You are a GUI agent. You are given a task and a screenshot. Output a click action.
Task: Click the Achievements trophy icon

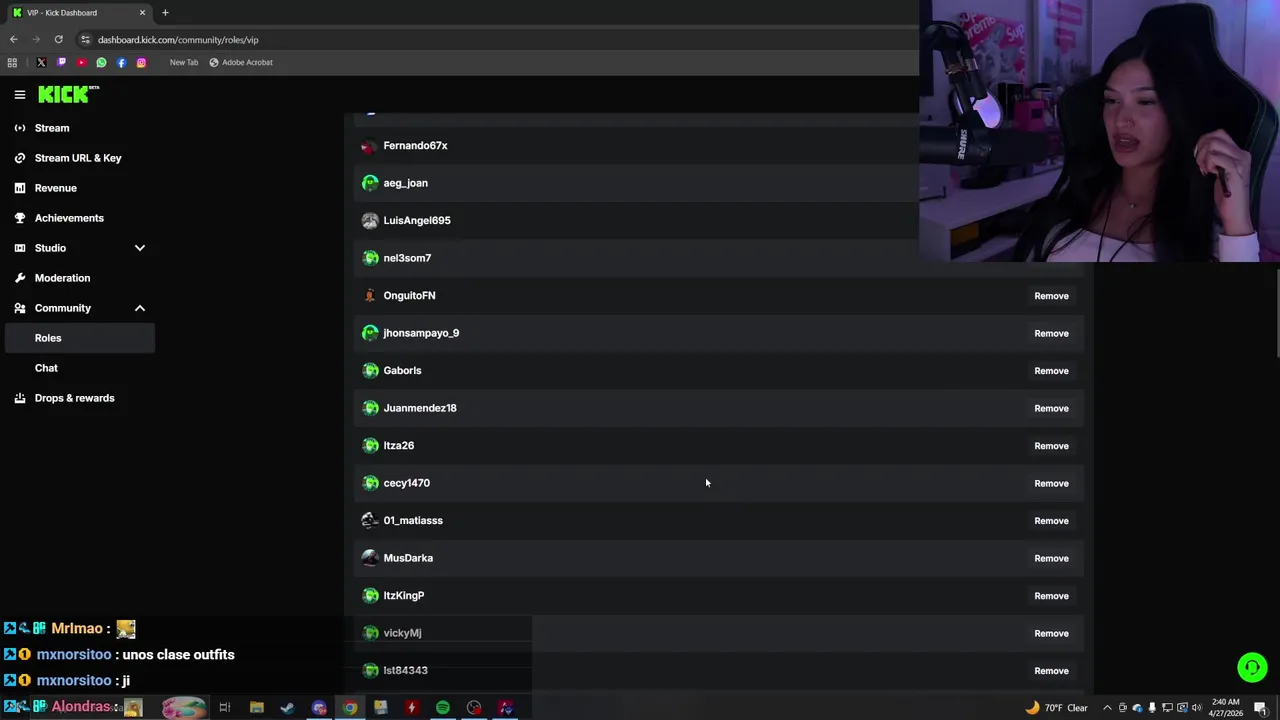19,218
